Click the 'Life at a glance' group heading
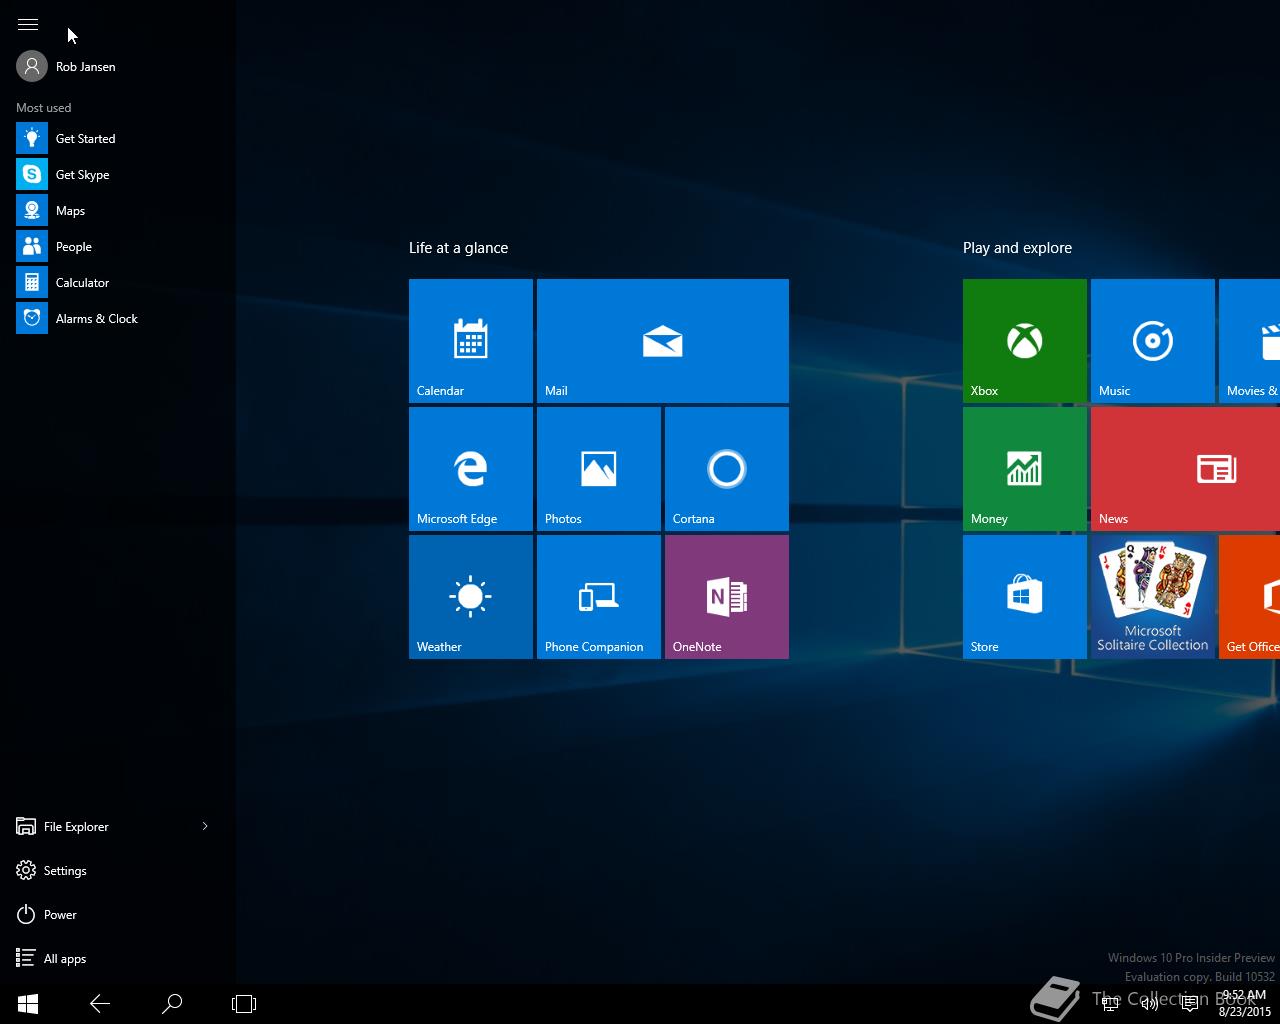 (458, 248)
